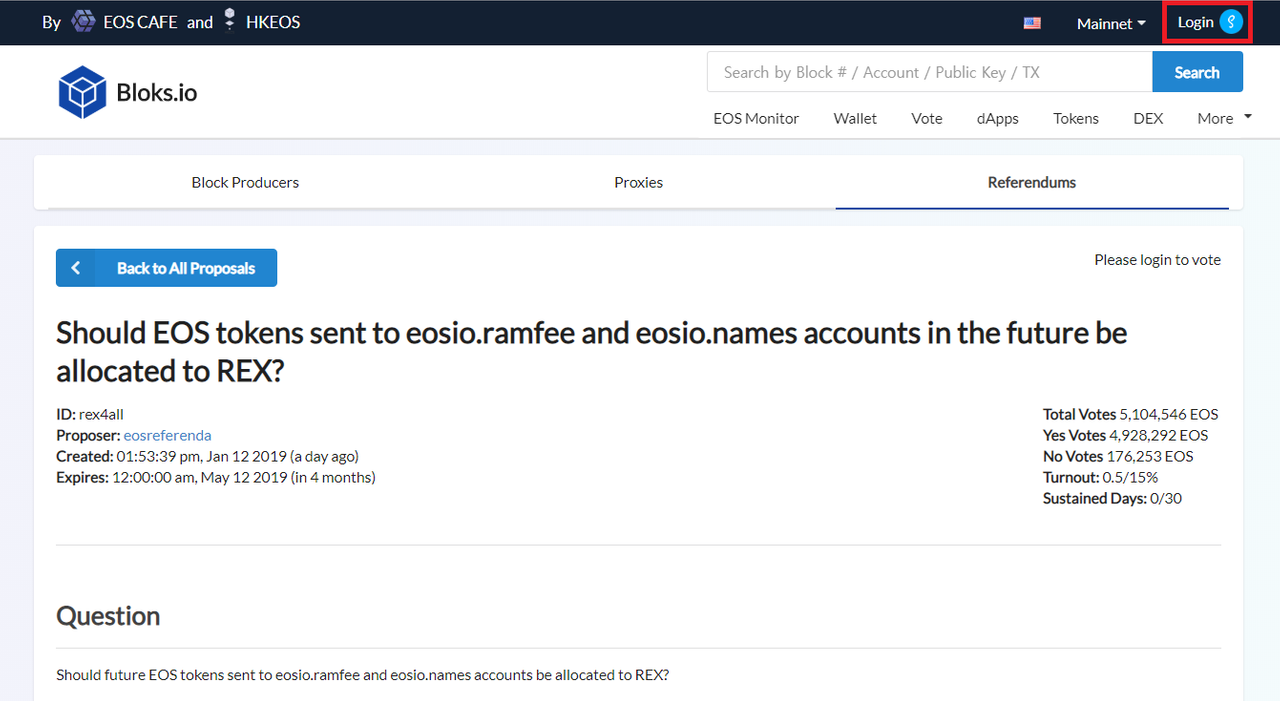Select the Referendums tab

1031,182
